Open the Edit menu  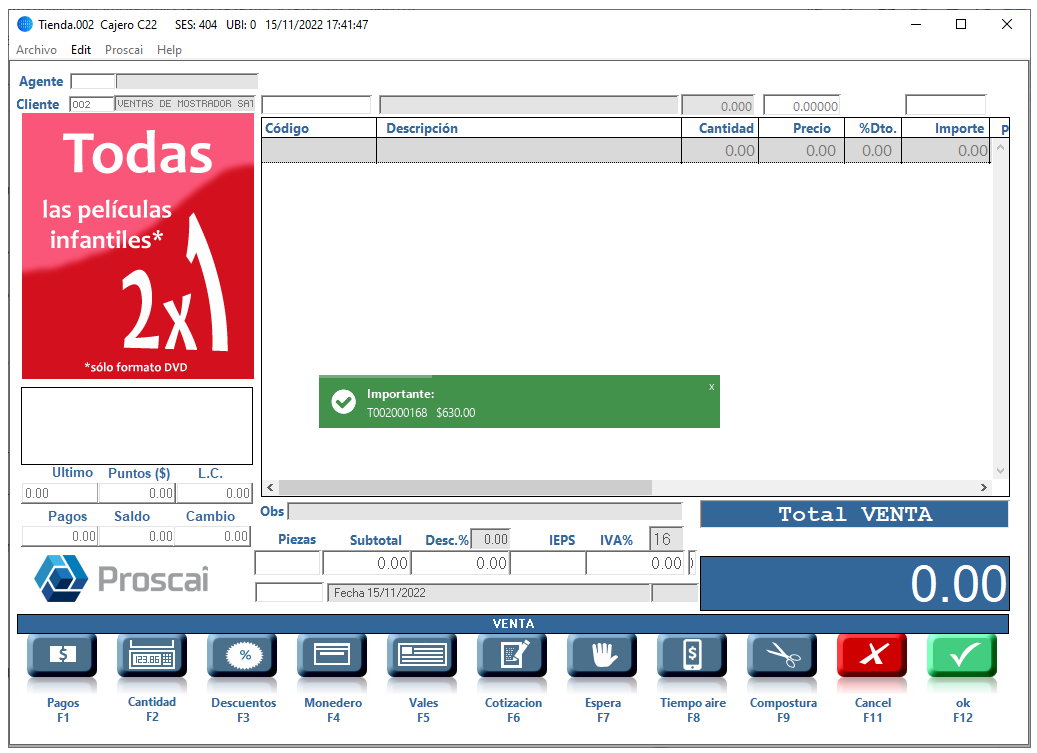coord(81,50)
